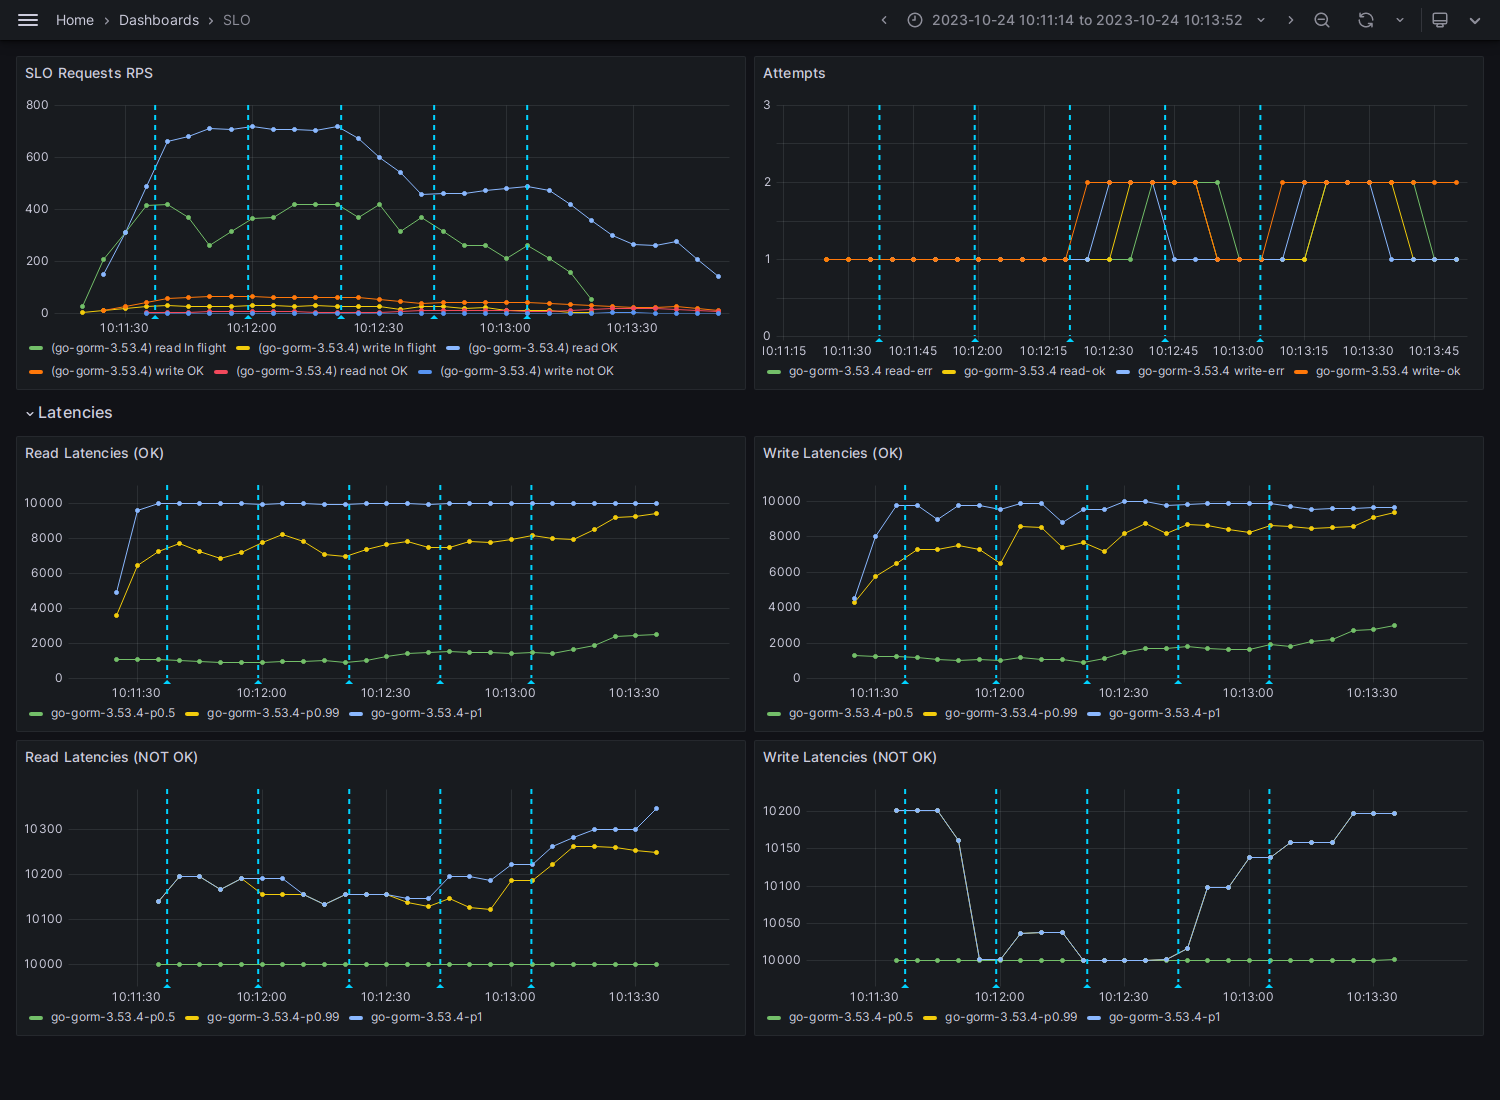The width and height of the screenshot is (1500, 1100).
Task: Toggle p0.99 series in Write Latencies (NOT OK)
Action: (x=1011, y=1017)
